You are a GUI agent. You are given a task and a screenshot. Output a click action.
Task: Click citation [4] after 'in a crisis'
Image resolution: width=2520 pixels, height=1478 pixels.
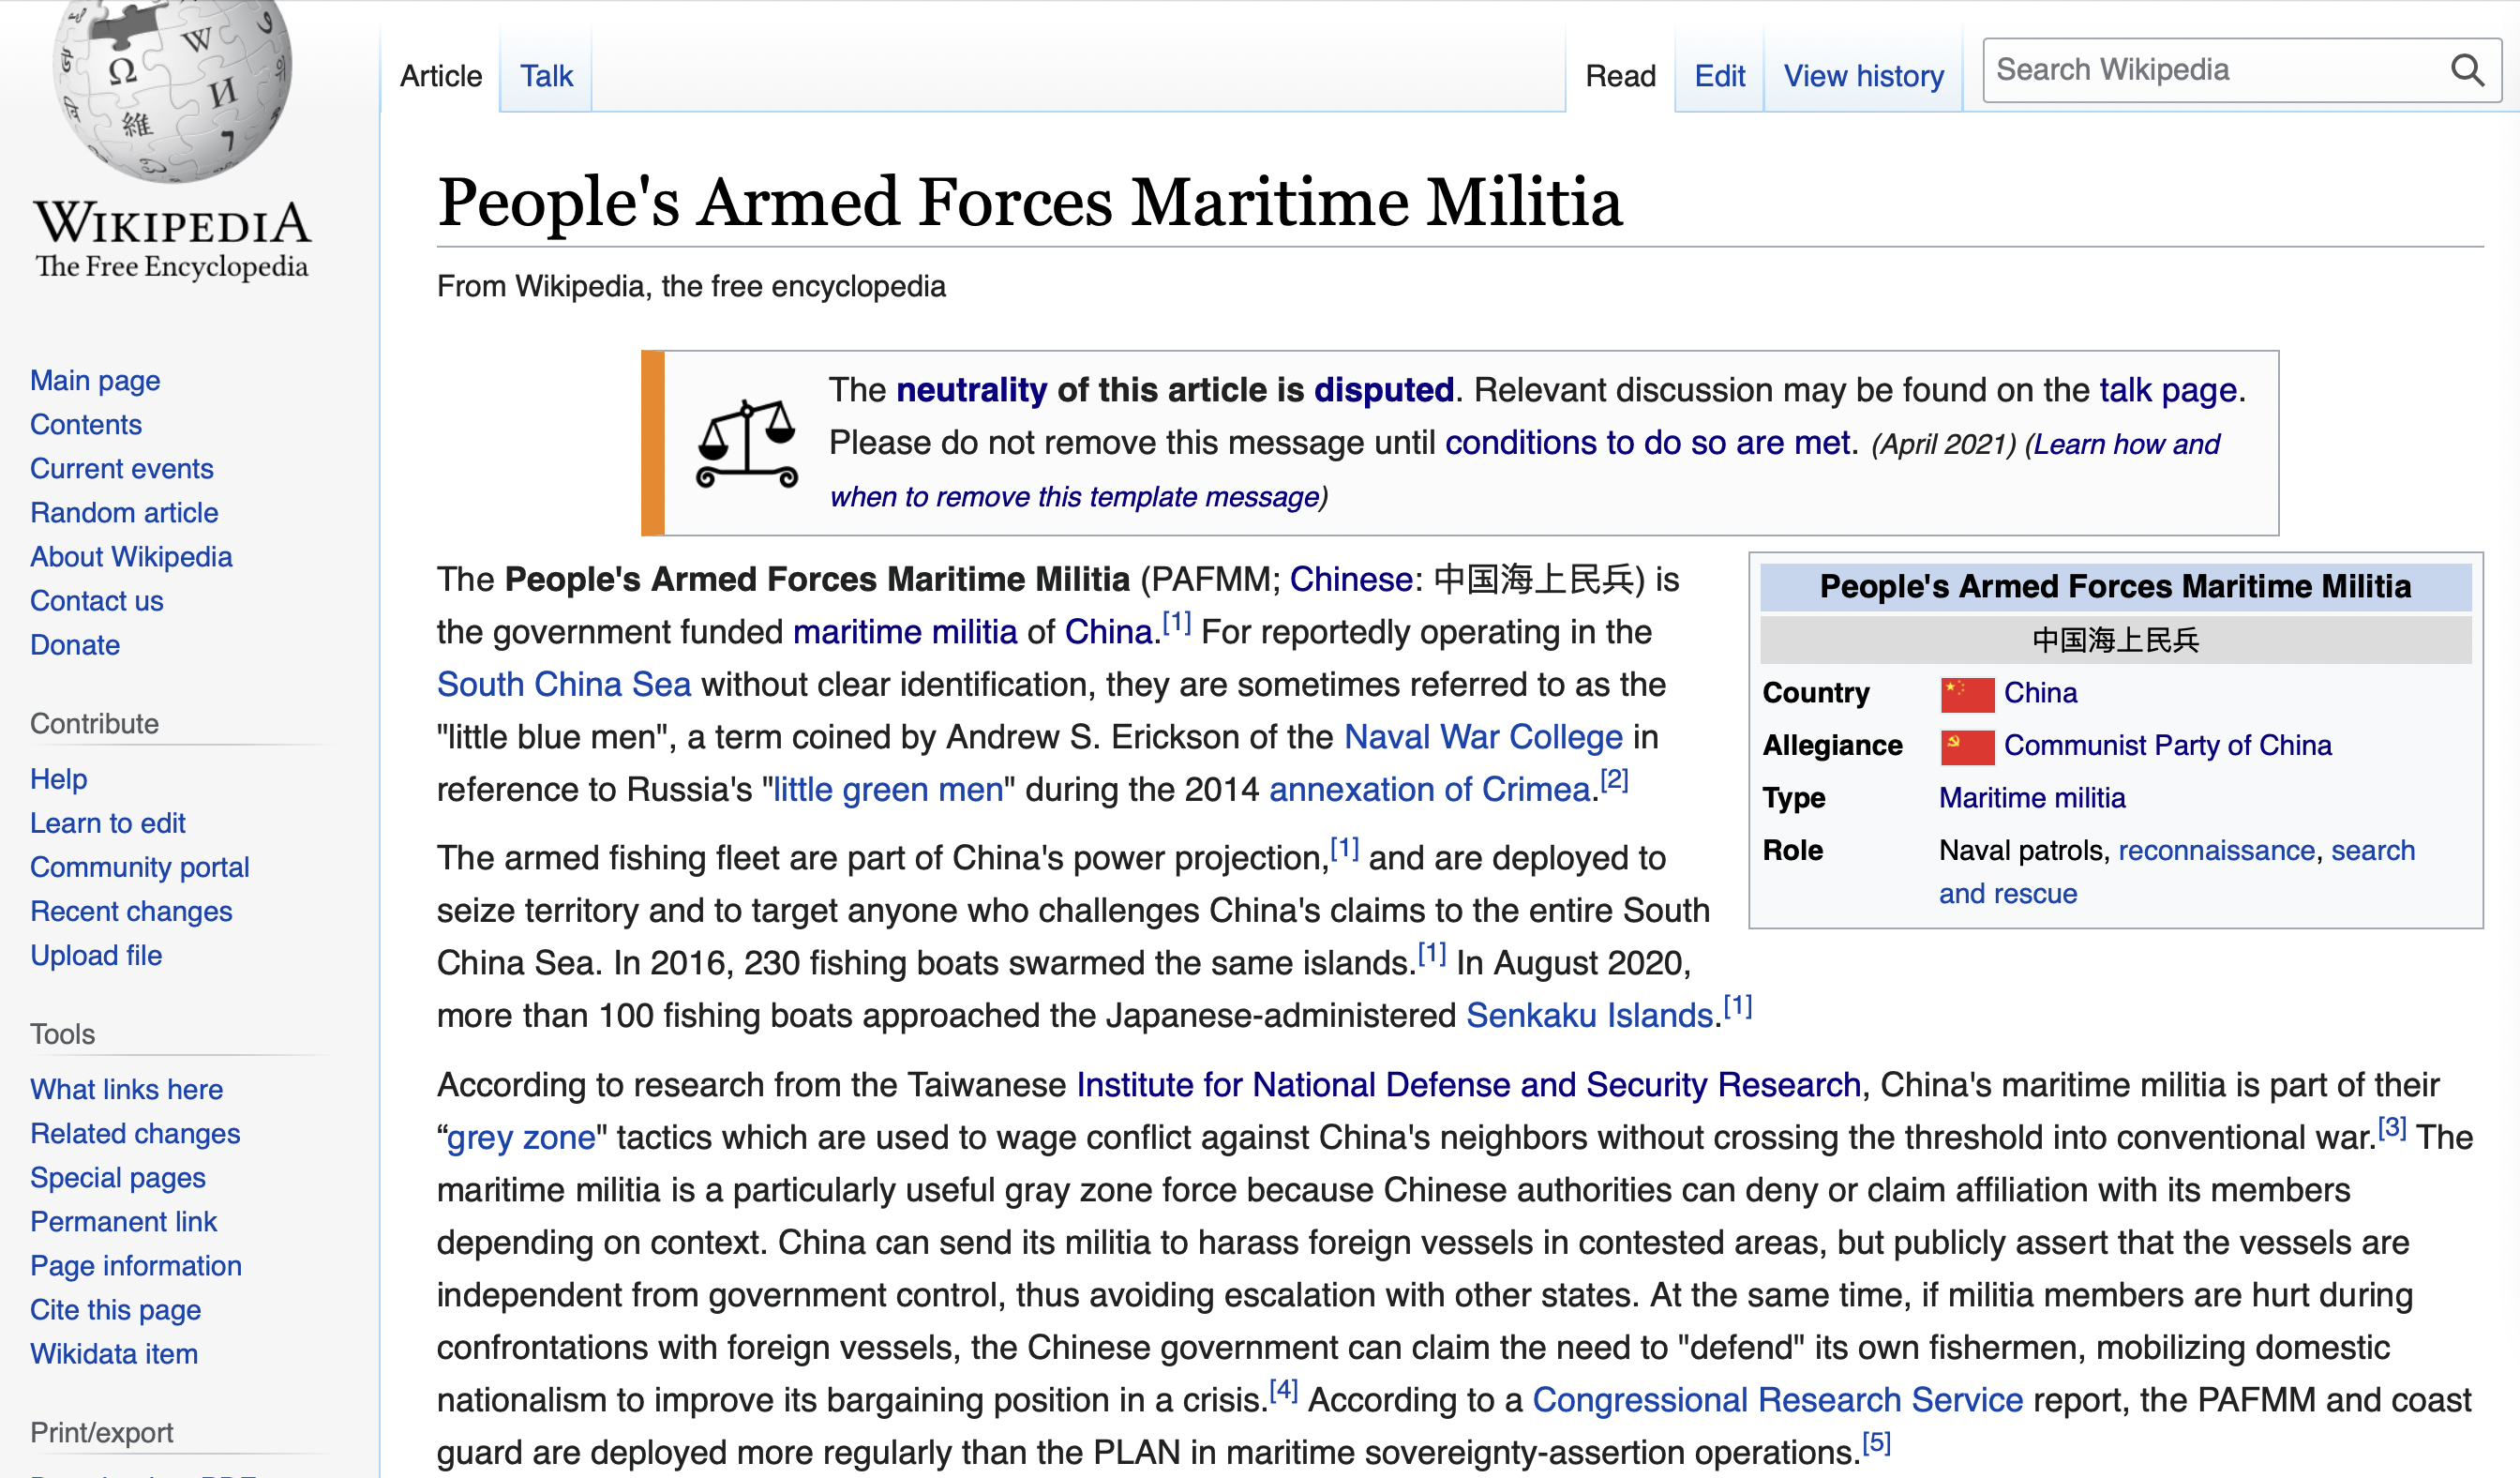pyautogui.click(x=1283, y=1390)
